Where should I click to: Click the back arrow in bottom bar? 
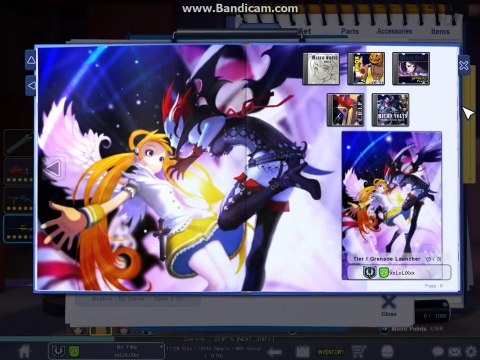click(275, 352)
